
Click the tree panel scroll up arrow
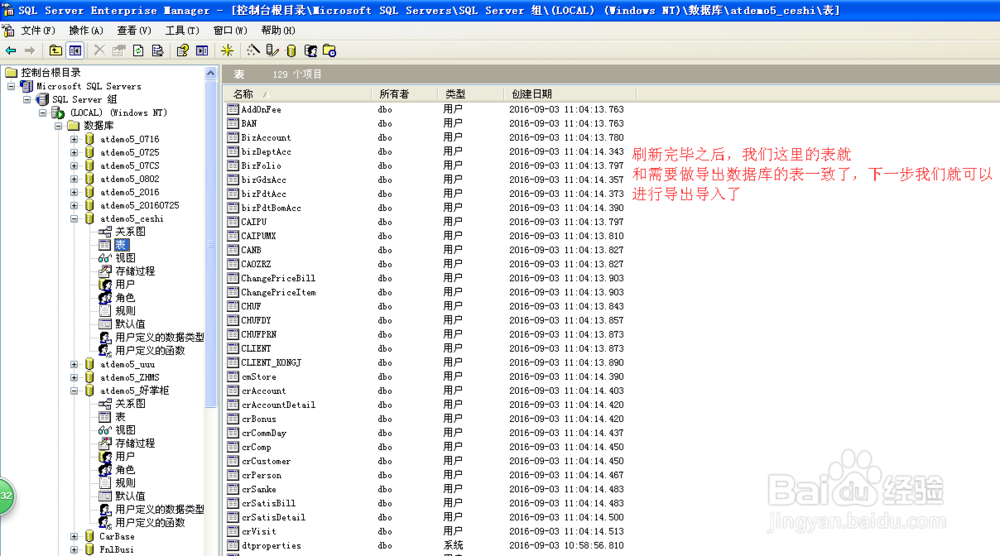click(210, 73)
